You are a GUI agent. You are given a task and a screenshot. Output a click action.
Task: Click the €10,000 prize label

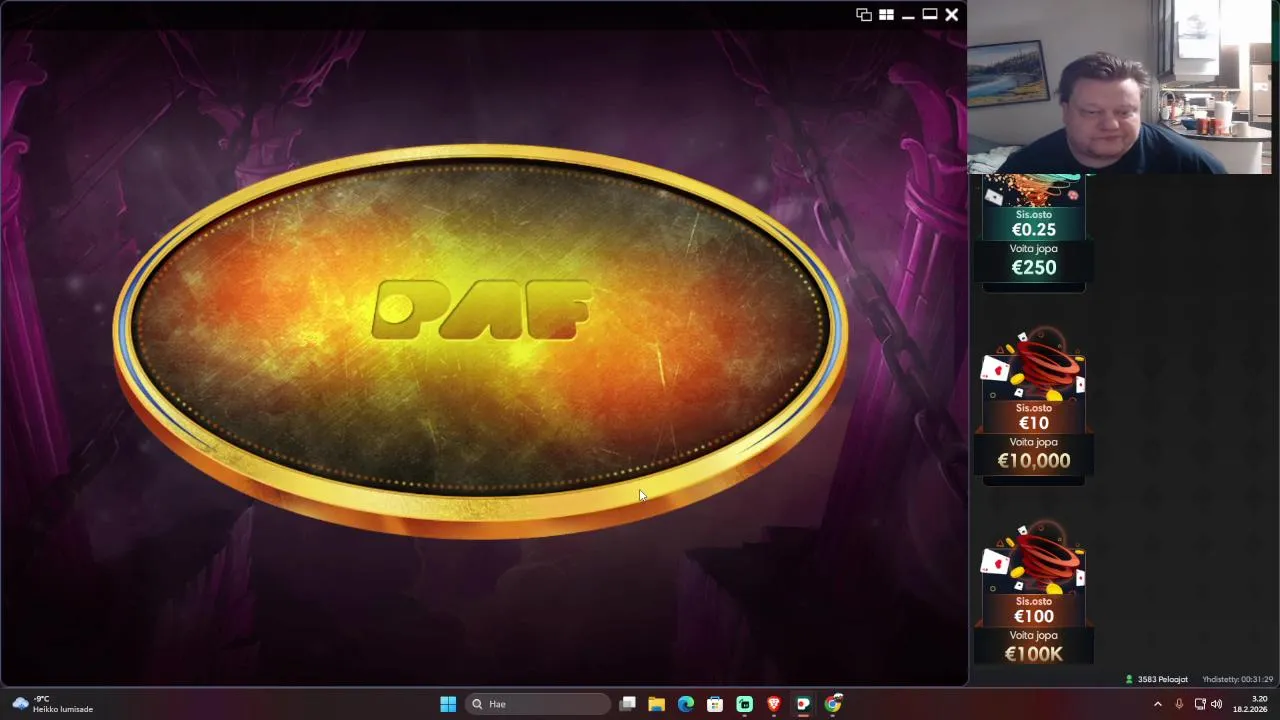point(1034,461)
